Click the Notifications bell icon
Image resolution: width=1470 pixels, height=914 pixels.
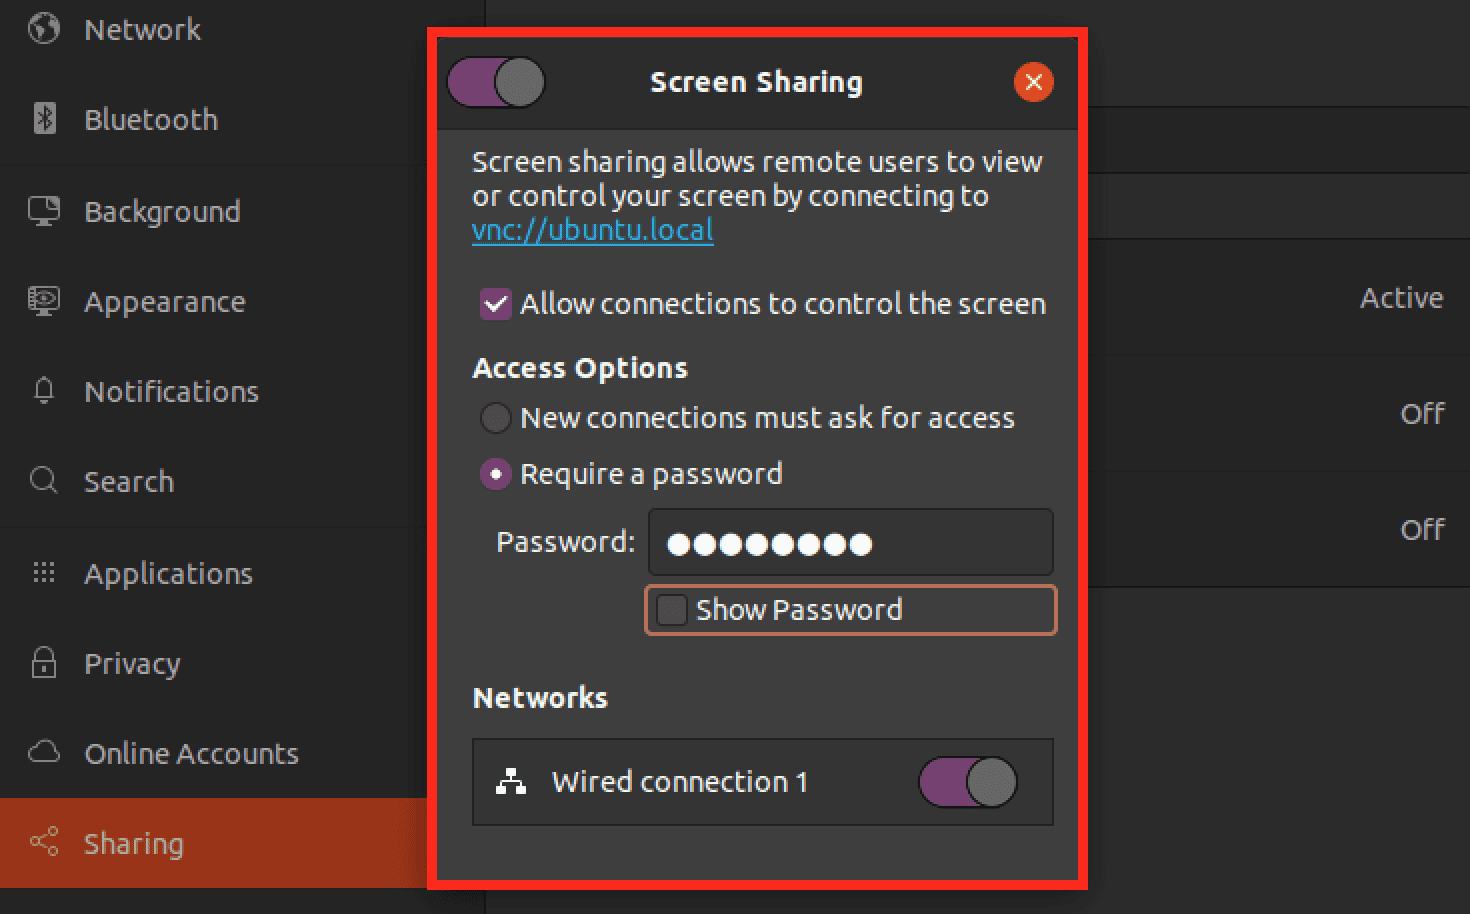pyautogui.click(x=42, y=391)
